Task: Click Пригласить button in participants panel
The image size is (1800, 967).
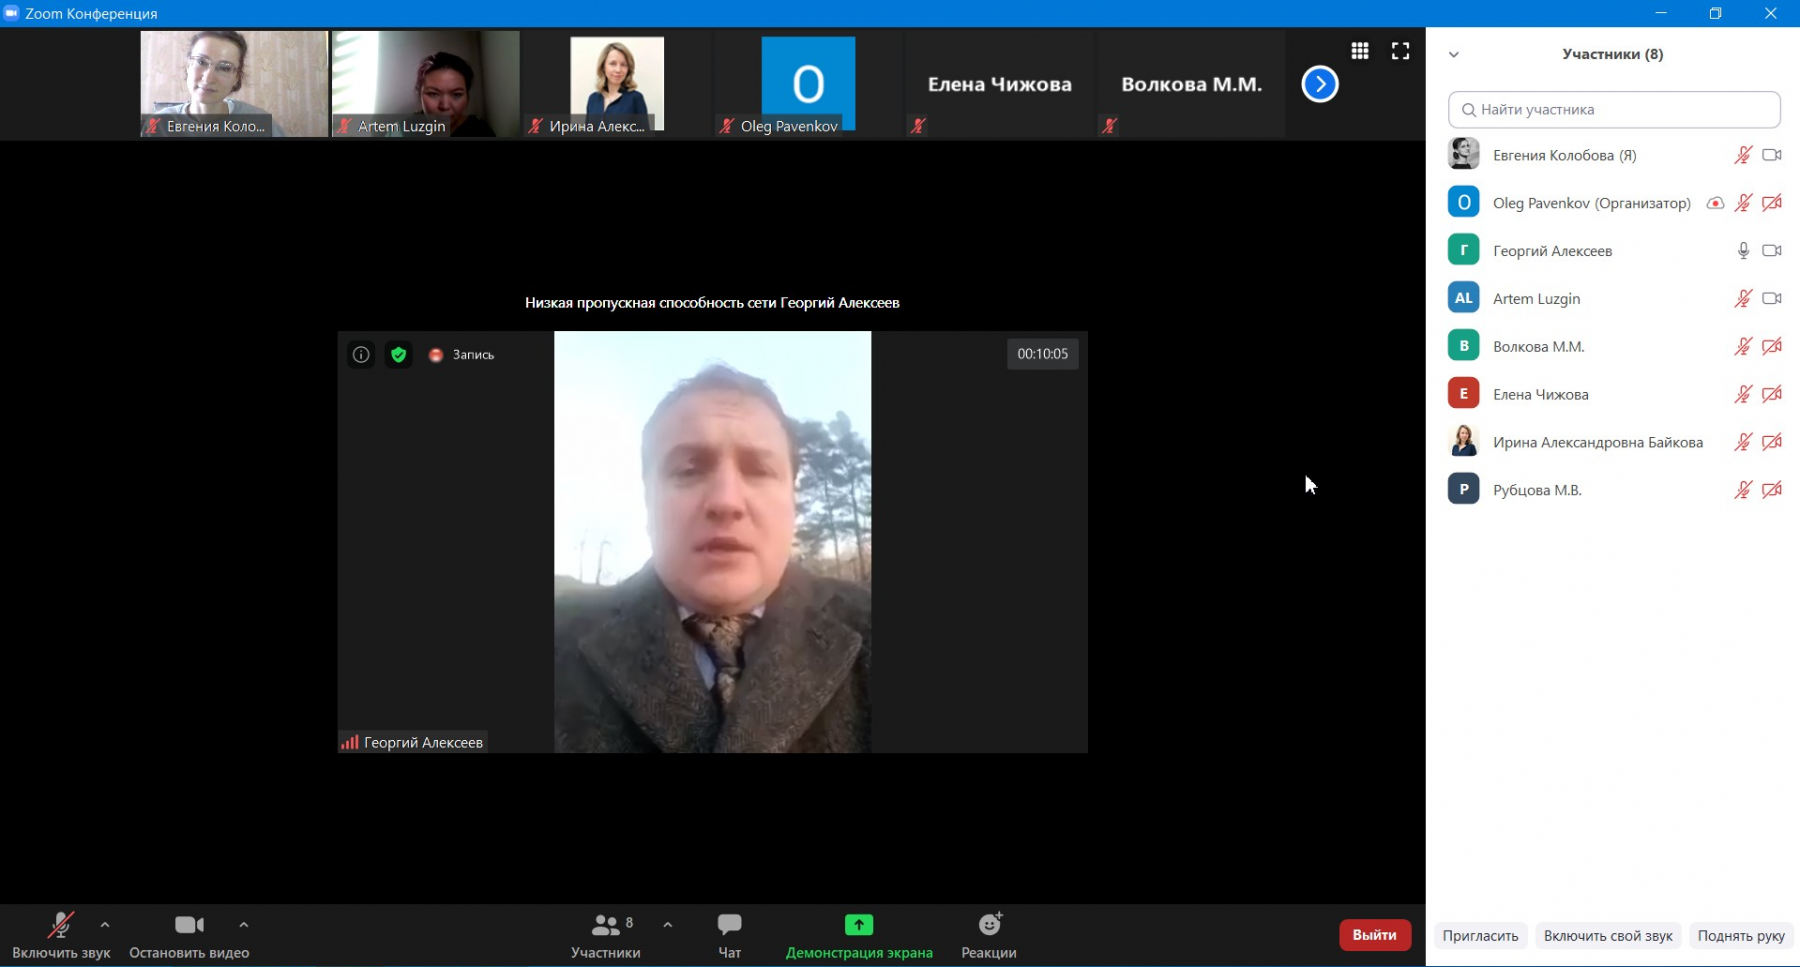Action: [1480, 936]
